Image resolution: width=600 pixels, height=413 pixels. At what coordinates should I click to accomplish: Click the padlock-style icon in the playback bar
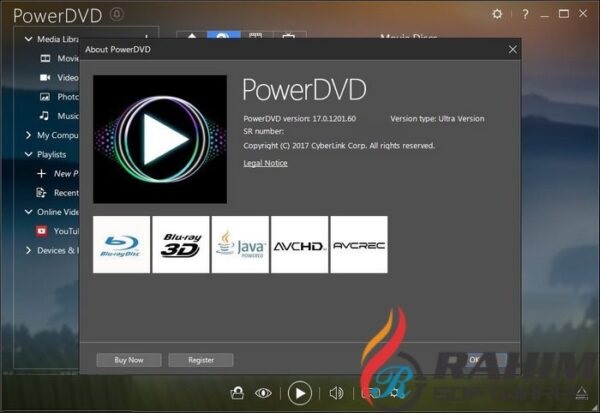coord(237,393)
